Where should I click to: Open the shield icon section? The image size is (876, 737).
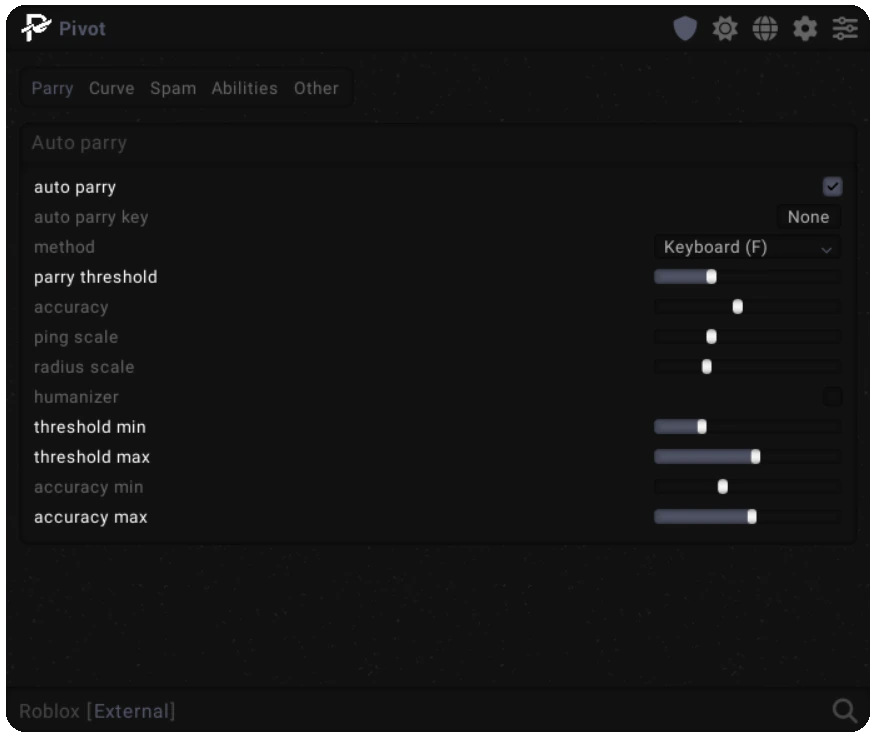point(685,28)
